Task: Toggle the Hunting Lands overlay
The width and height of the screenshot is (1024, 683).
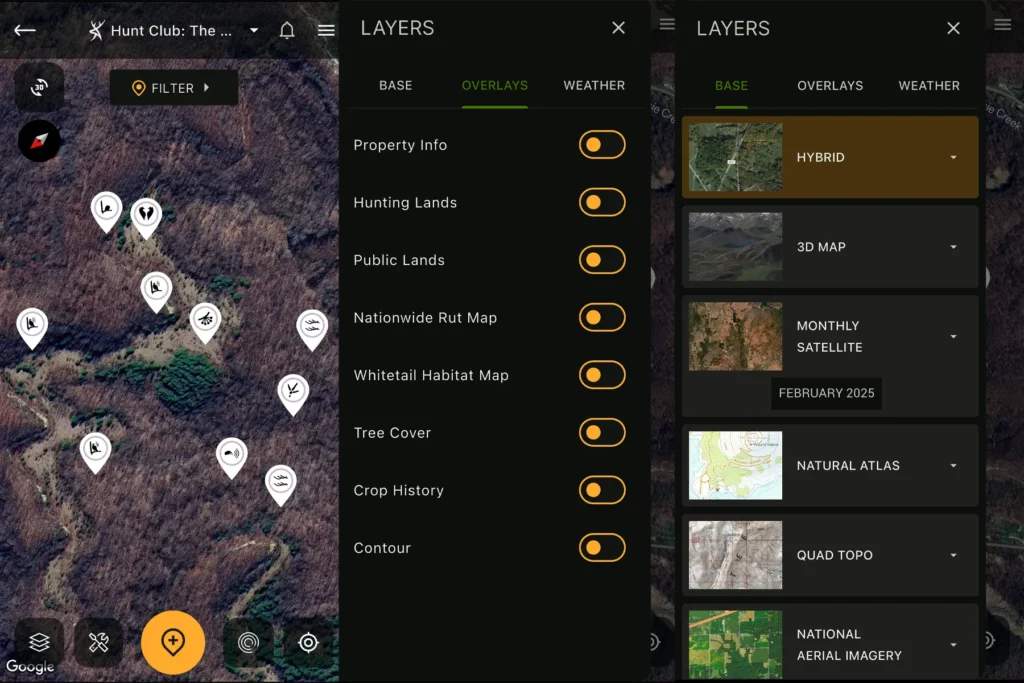Action: coord(601,202)
